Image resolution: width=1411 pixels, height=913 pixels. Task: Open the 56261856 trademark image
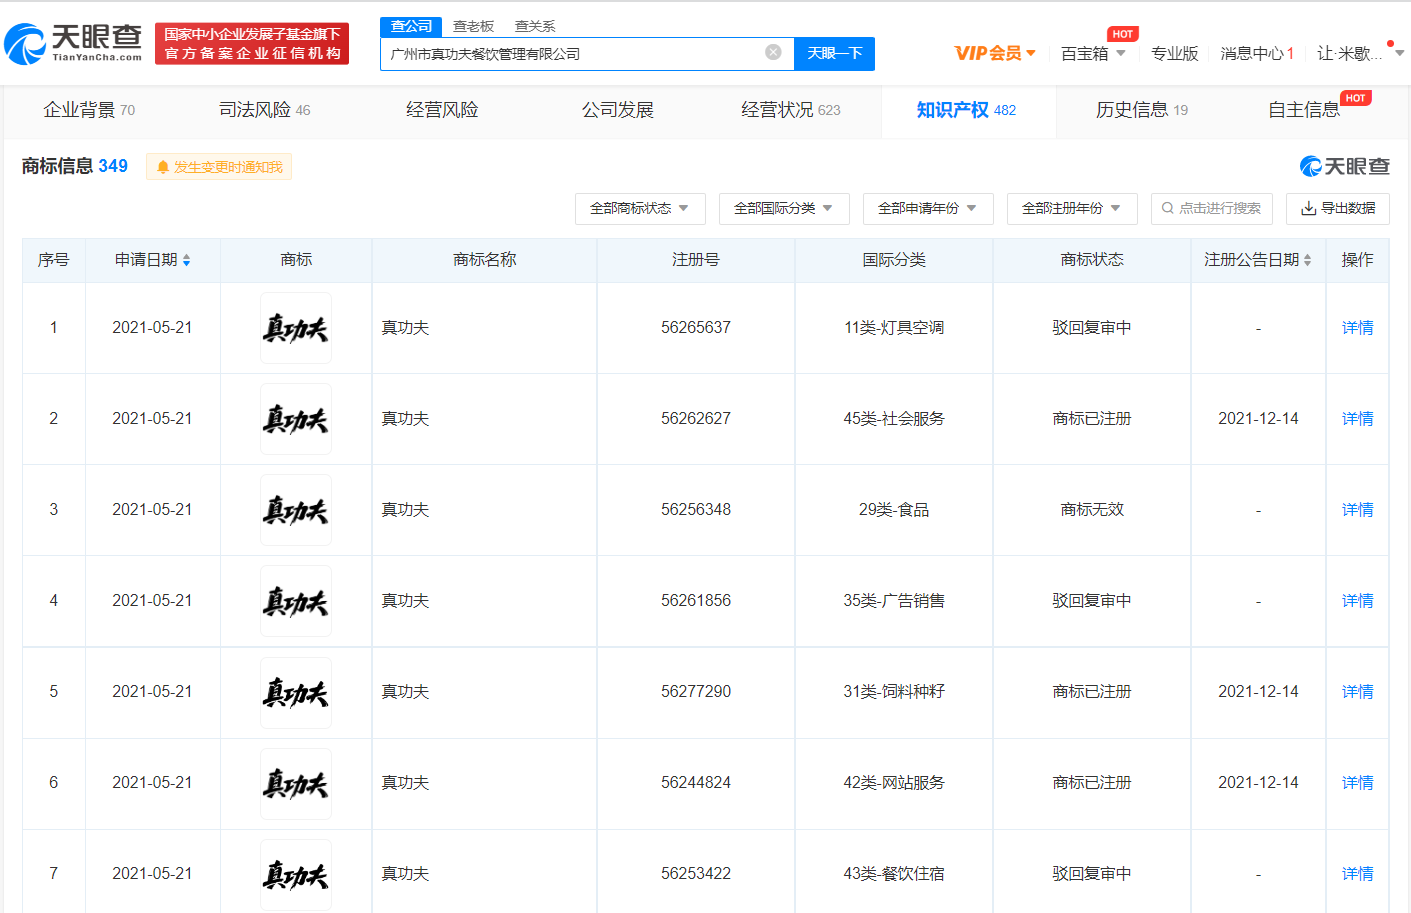pos(296,601)
